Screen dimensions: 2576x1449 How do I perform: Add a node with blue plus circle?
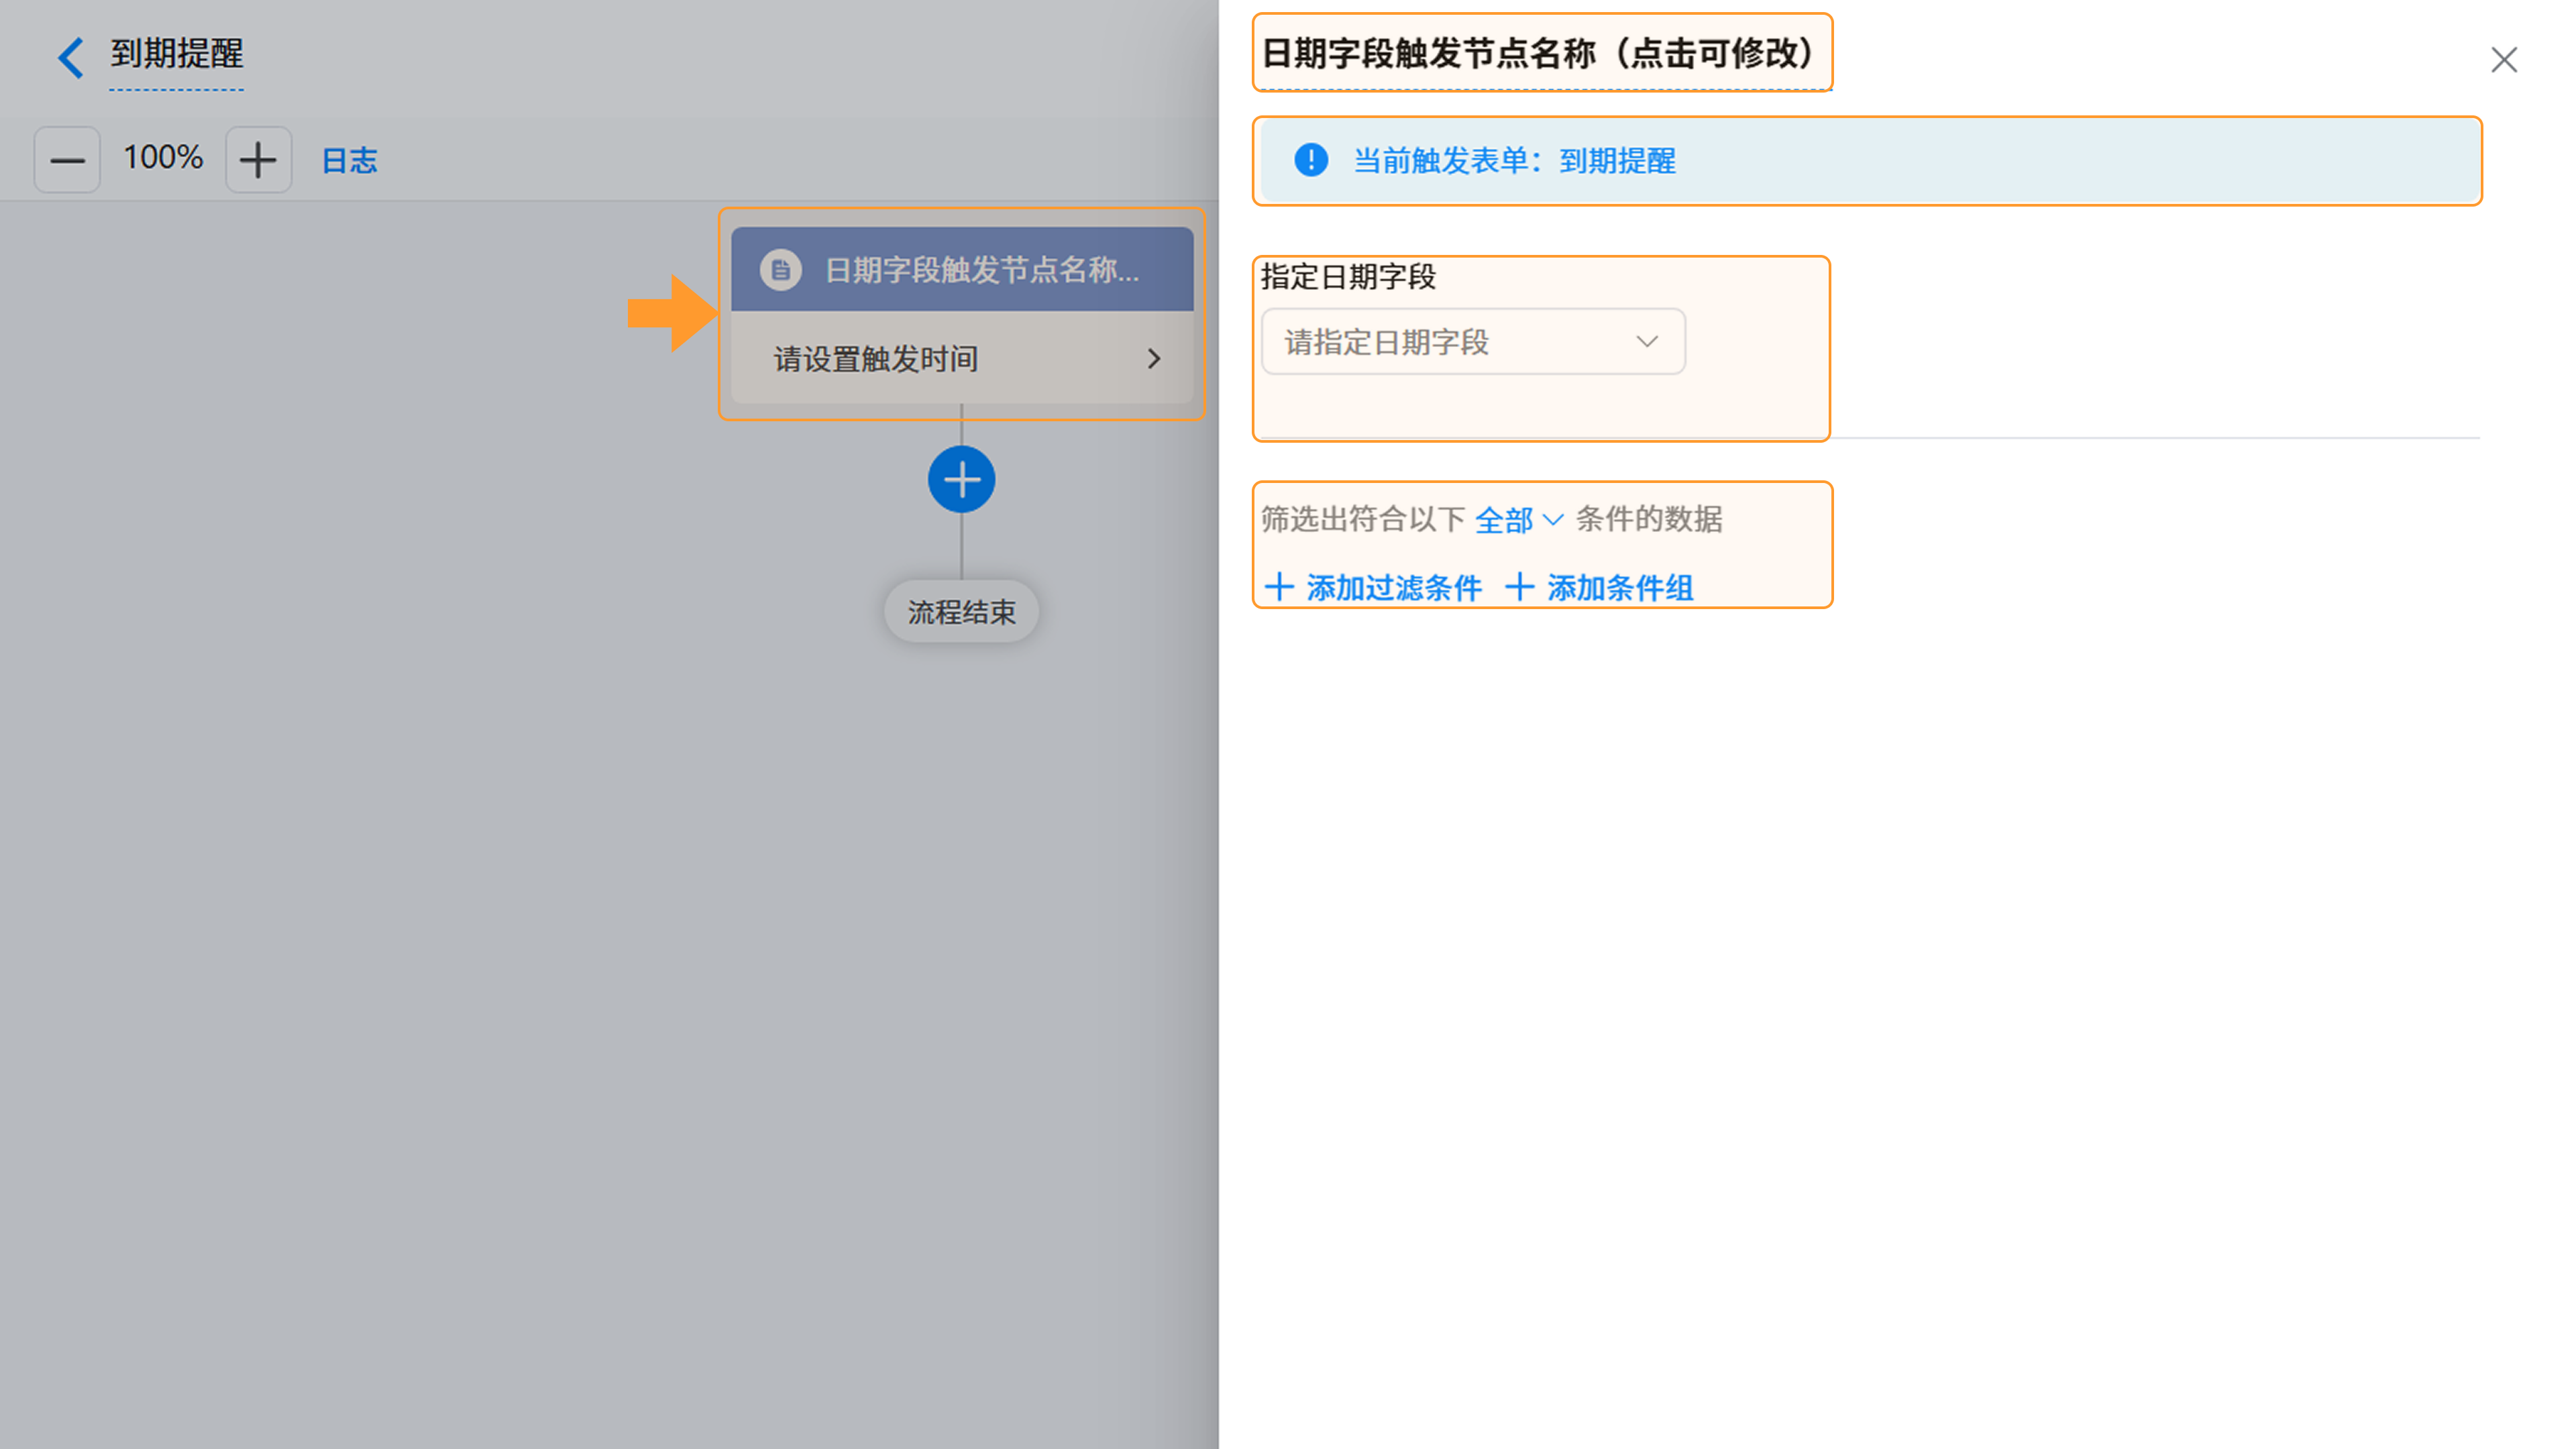[961, 479]
